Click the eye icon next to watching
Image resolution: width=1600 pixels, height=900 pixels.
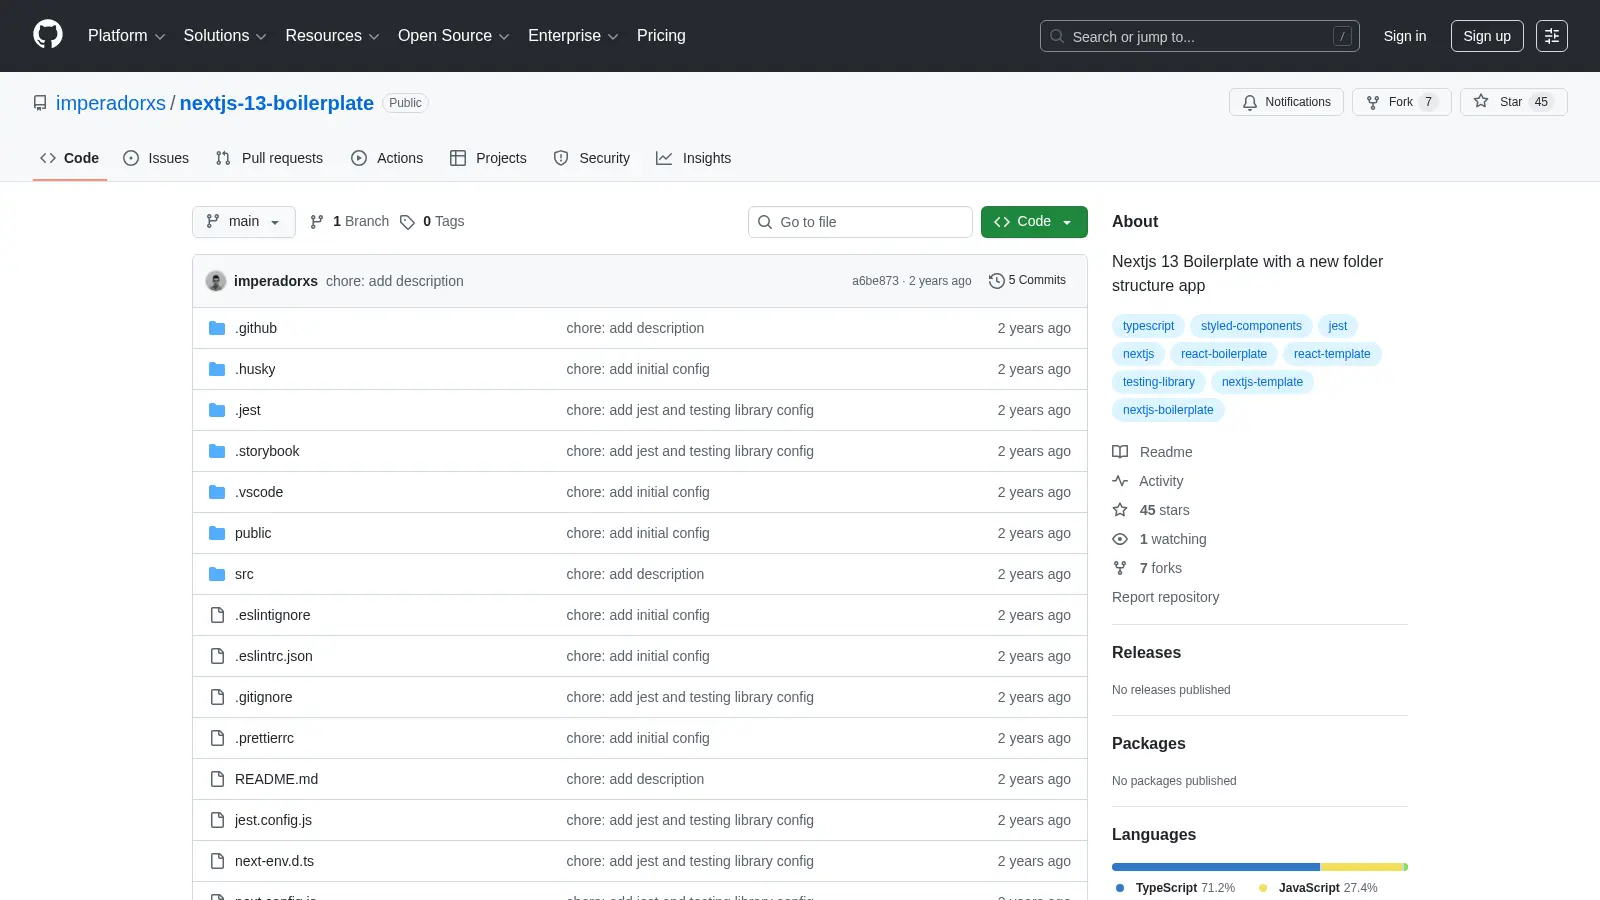[1120, 539]
